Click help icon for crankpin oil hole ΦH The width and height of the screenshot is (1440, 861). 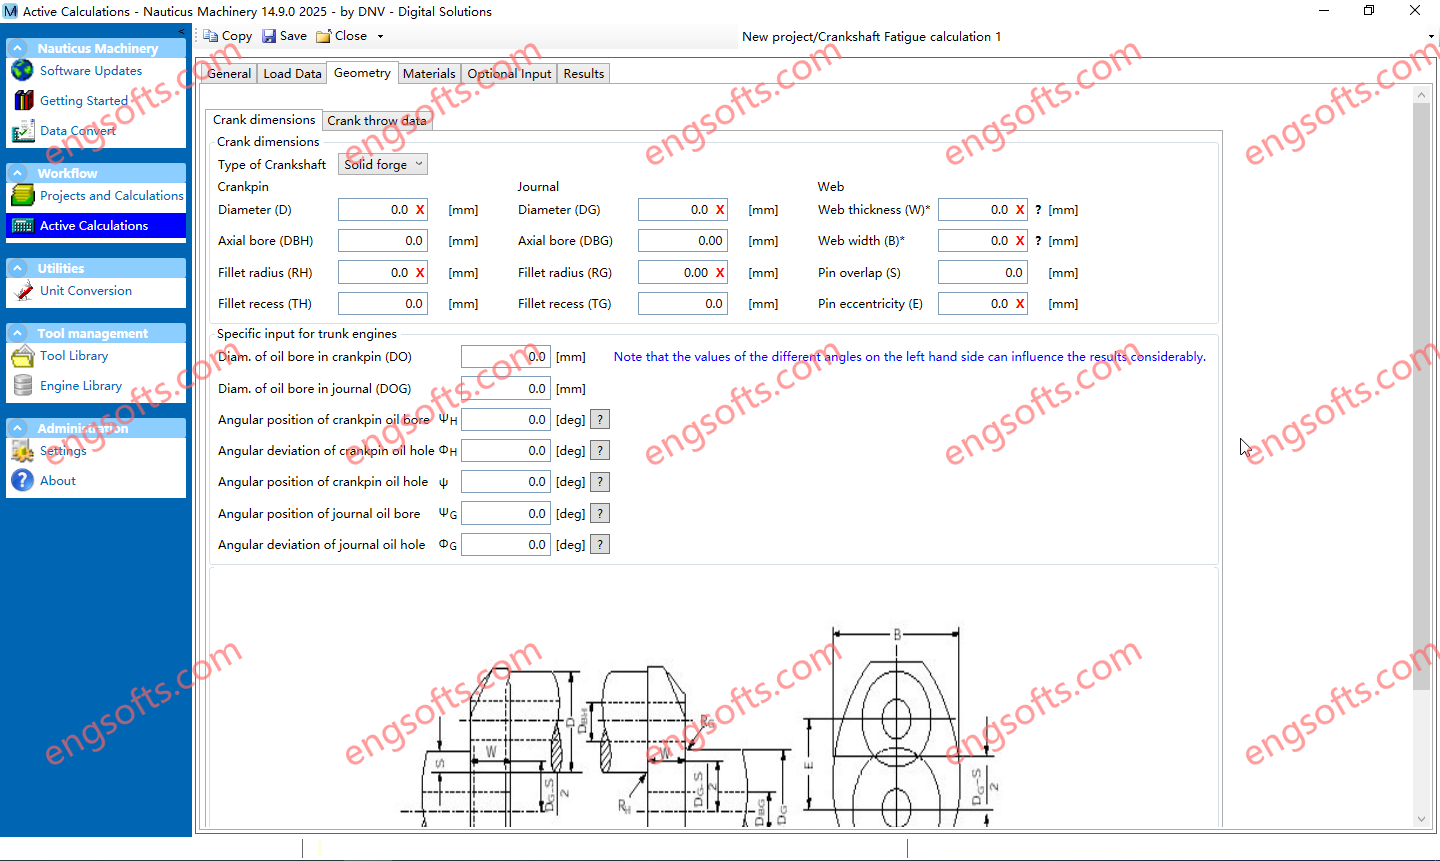tap(600, 451)
